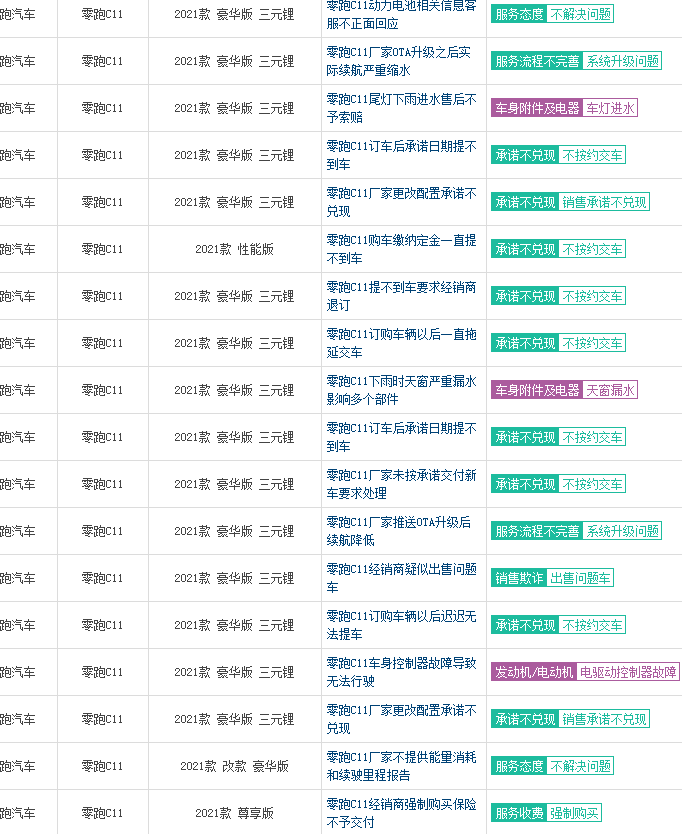682x834 pixels.
Task: Click the 发动机/电动机 tag
Action: [534, 672]
